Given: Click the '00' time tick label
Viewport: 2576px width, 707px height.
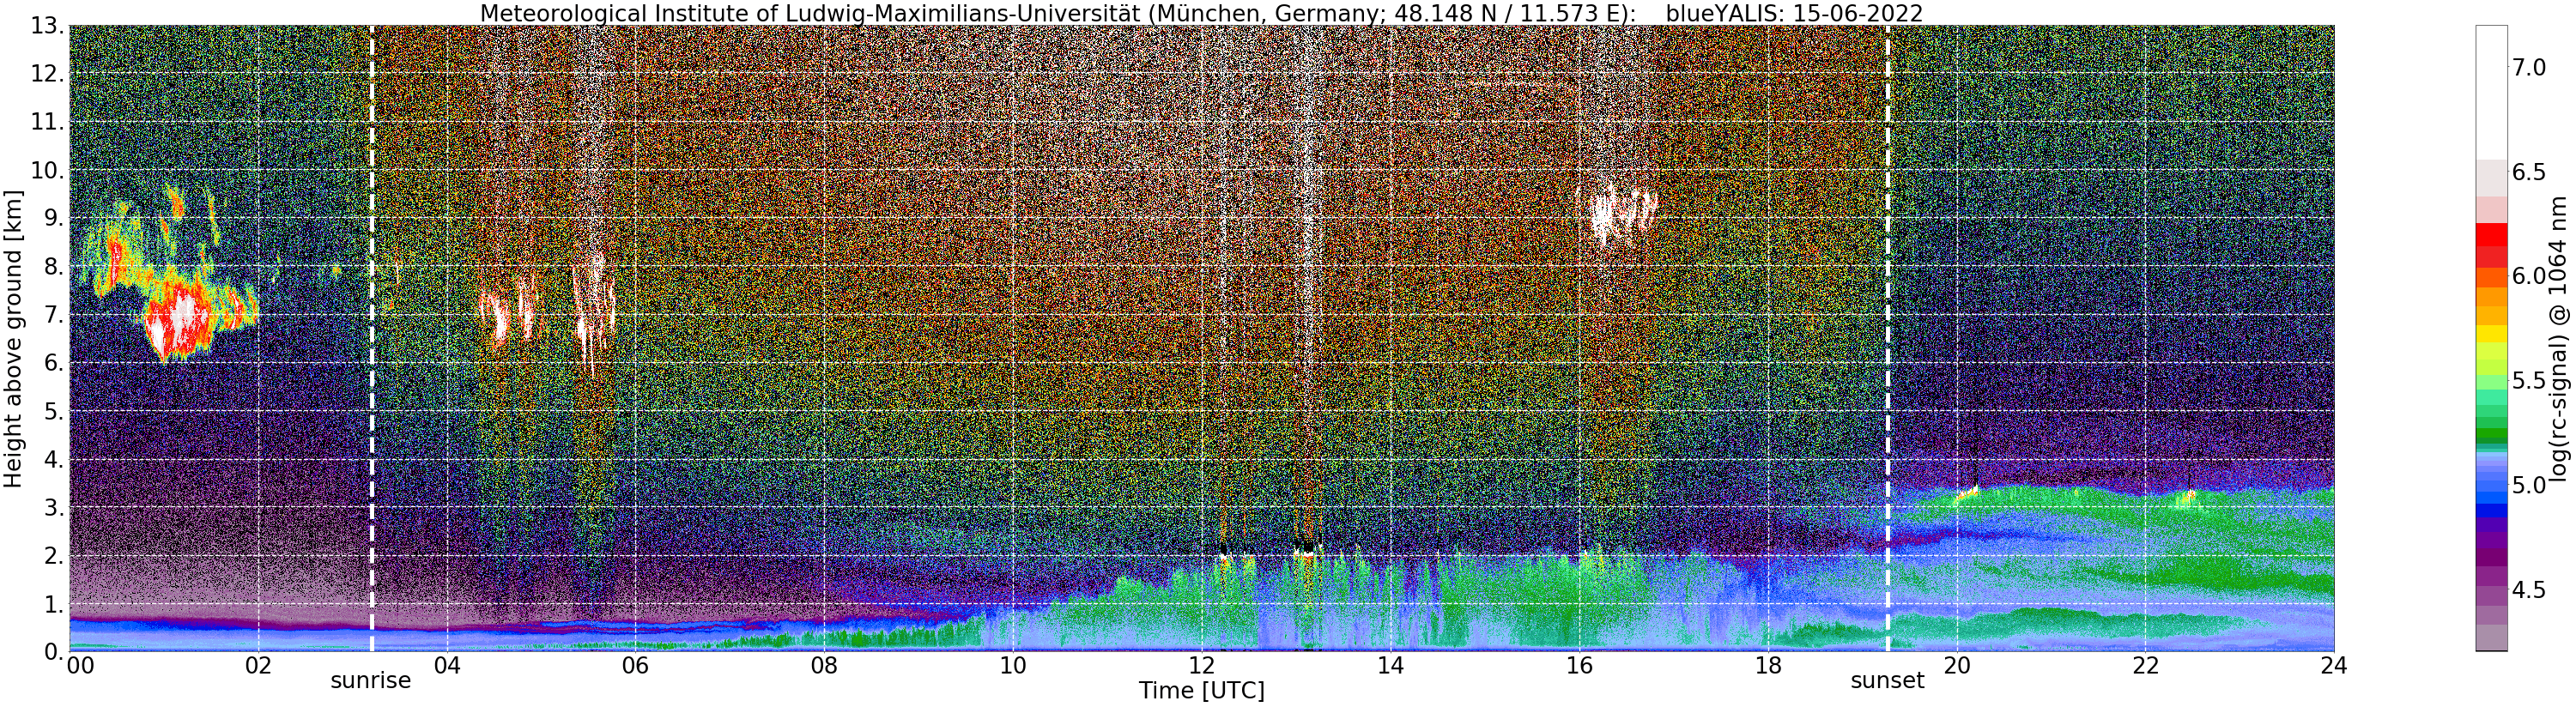Looking at the screenshot, I should click(80, 665).
